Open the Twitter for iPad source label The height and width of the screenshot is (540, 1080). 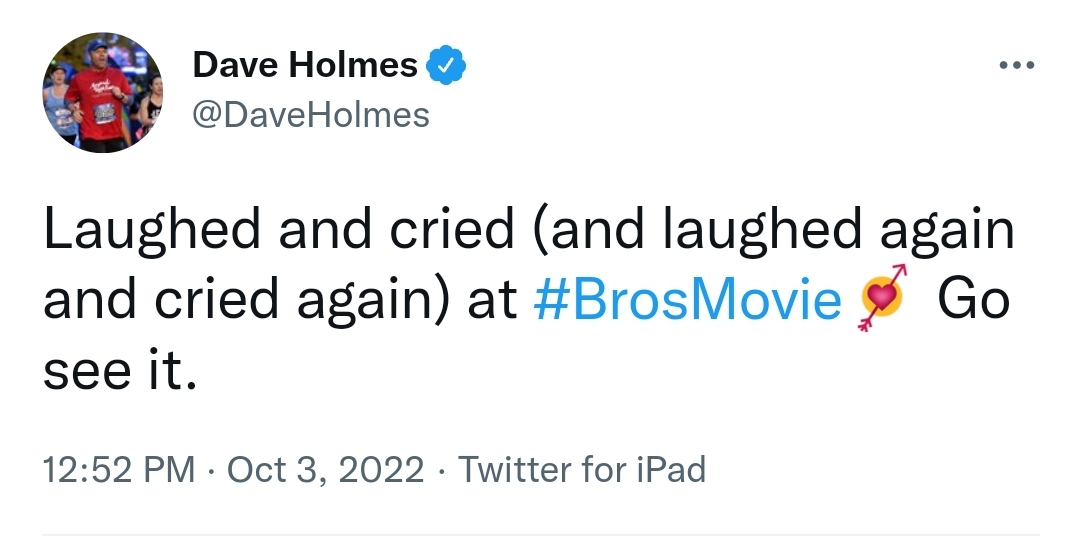(582, 470)
